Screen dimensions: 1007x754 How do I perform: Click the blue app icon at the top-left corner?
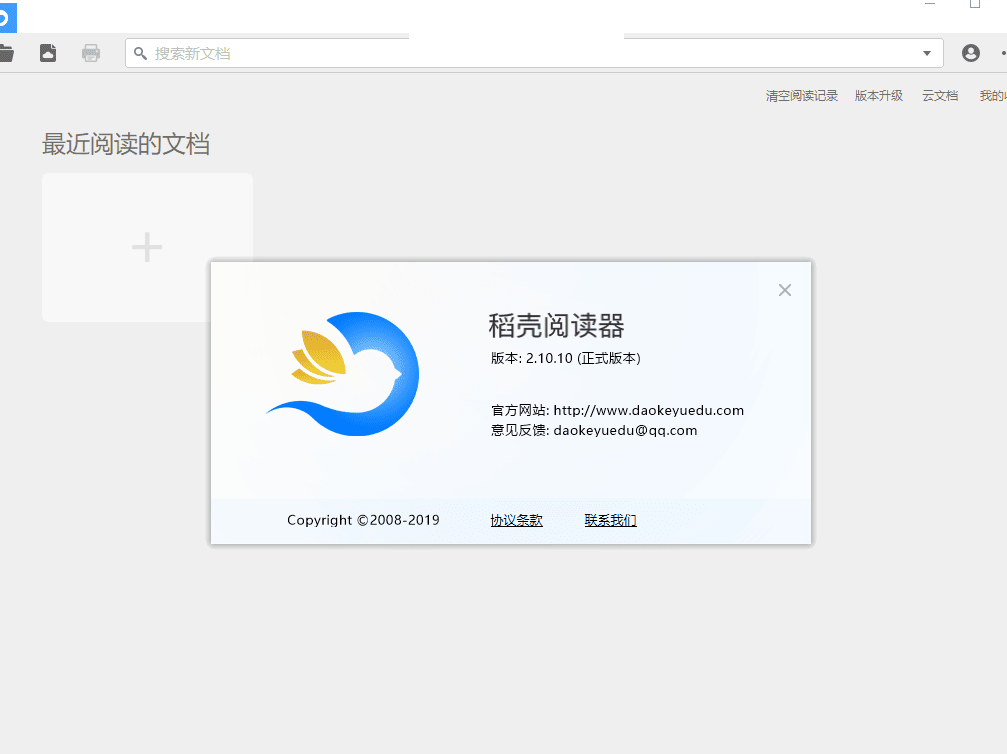[9, 17]
